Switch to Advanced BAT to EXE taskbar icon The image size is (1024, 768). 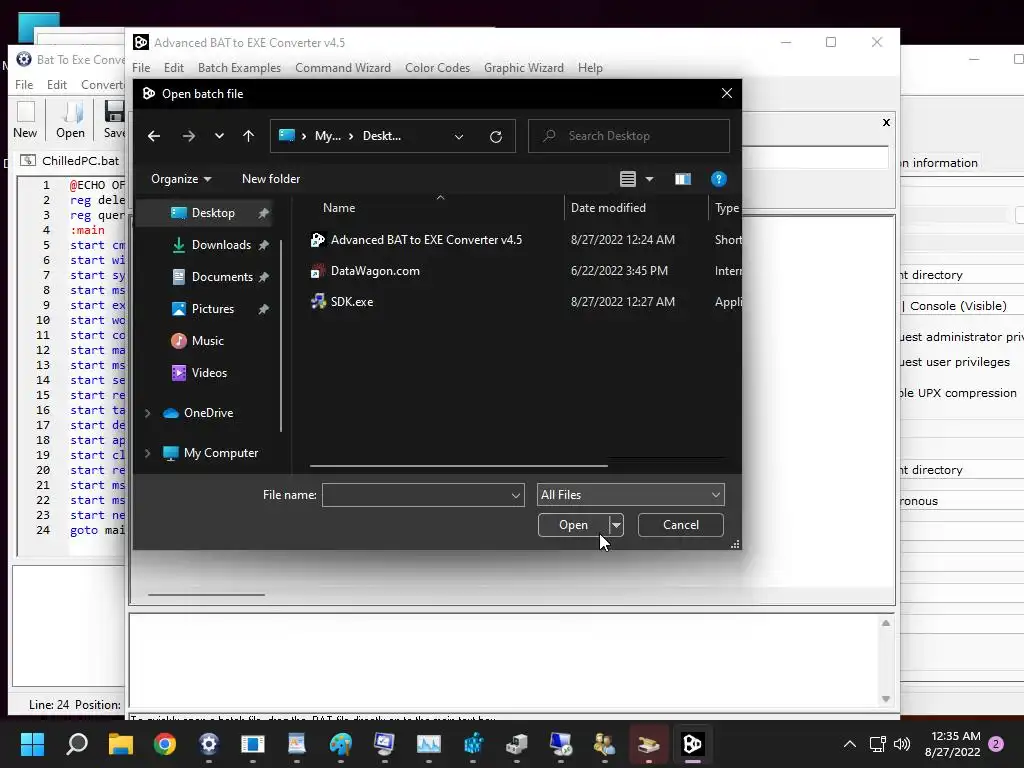coord(692,744)
